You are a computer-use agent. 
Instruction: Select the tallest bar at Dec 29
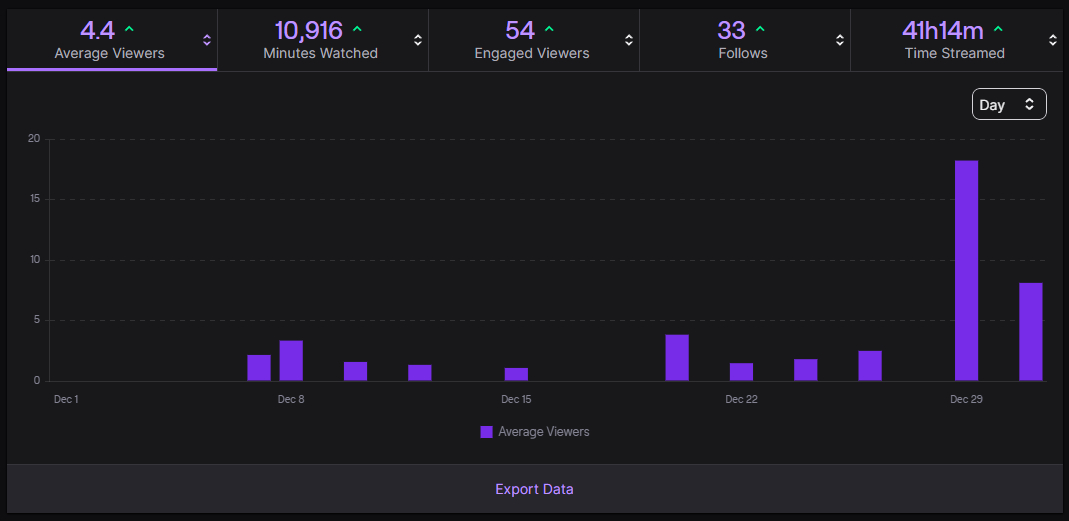pyautogui.click(x=966, y=270)
